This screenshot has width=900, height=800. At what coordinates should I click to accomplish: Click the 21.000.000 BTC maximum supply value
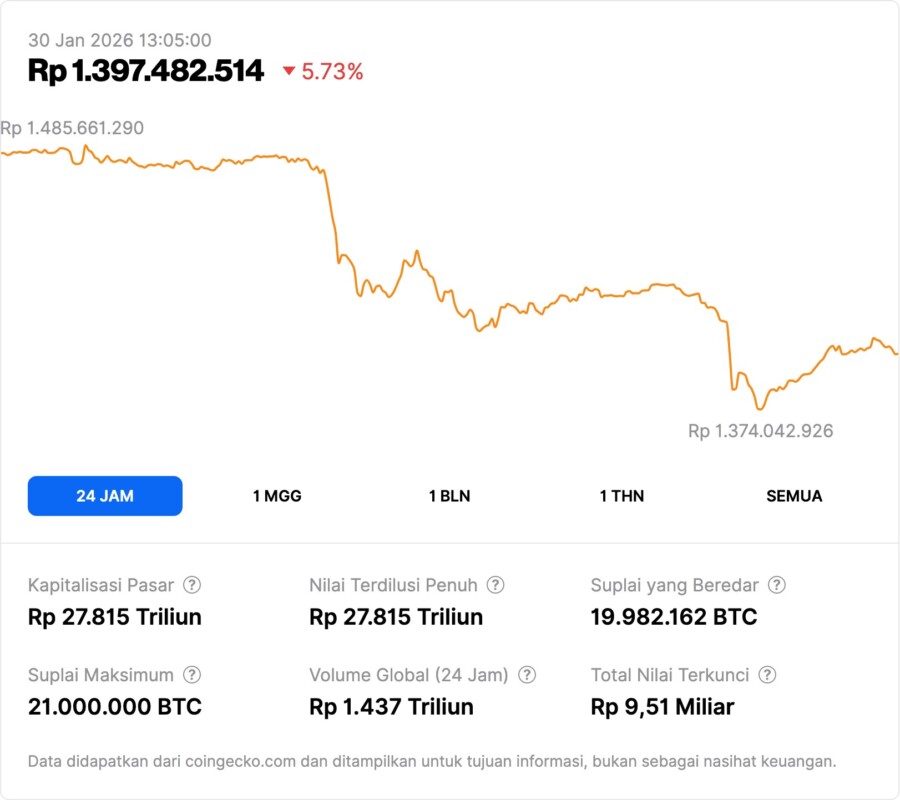pyautogui.click(x=115, y=707)
